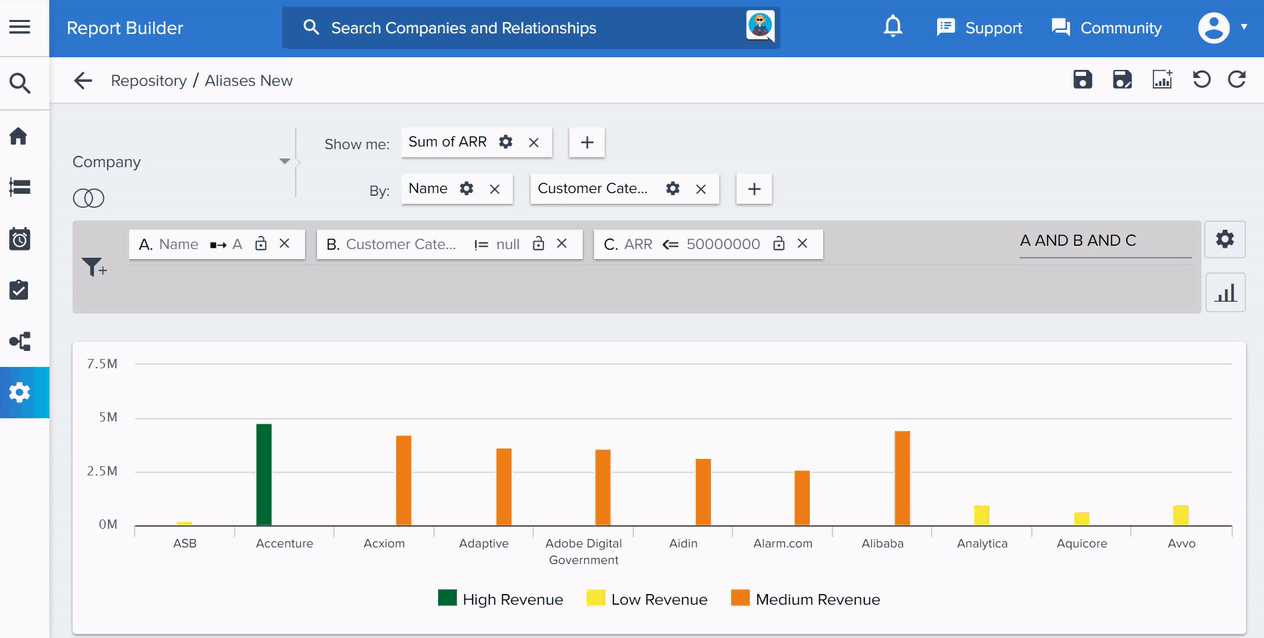Click the save report icon
The height and width of the screenshot is (638, 1264).
tap(1082, 80)
